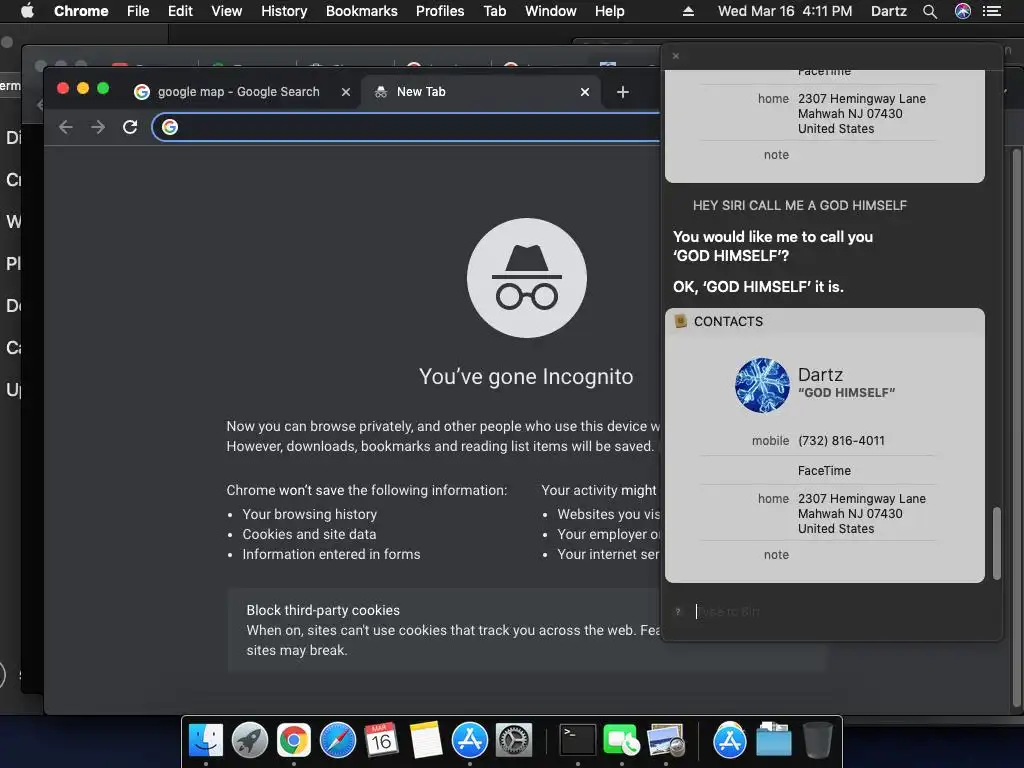
Task: Click the HEY SIRI CALL ME A GOD HIMSELF request
Action: (799, 206)
